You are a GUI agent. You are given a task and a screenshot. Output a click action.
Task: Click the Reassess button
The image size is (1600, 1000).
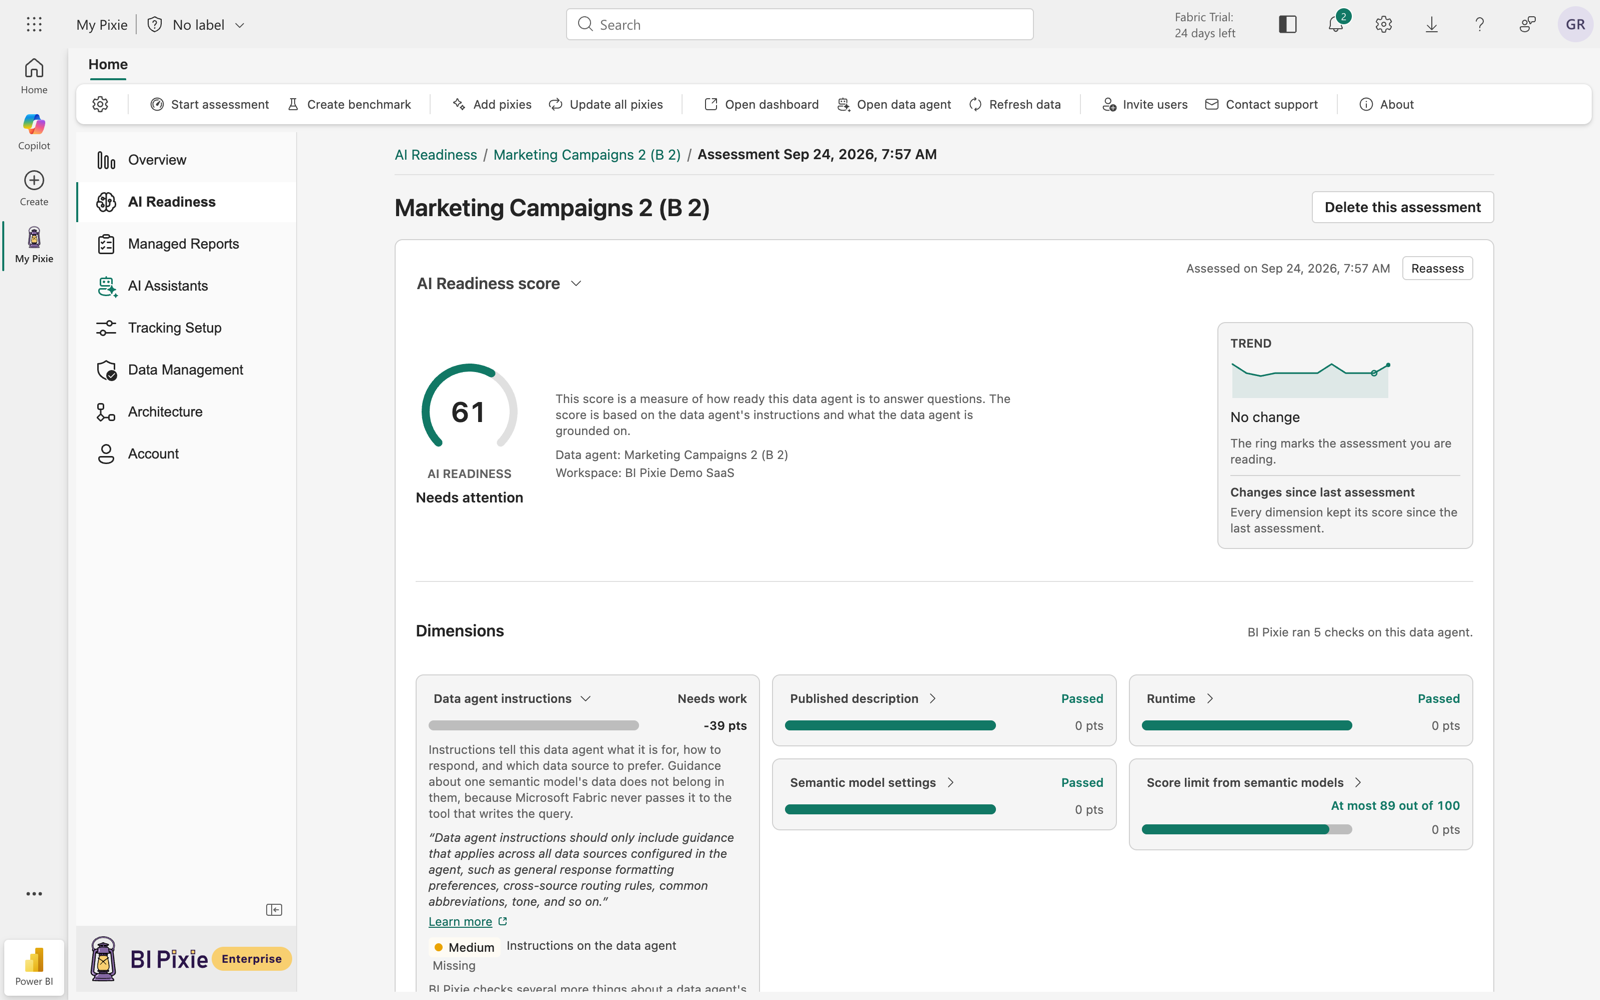pyautogui.click(x=1437, y=268)
